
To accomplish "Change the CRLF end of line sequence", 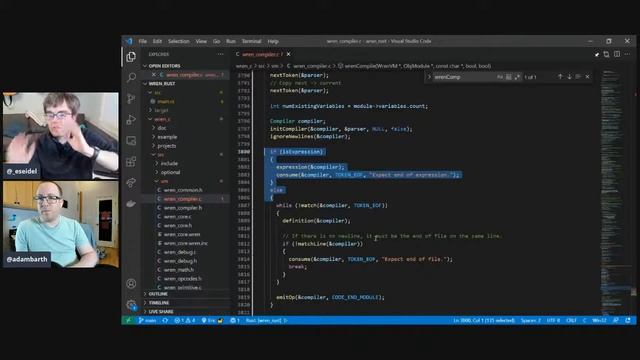I will pyautogui.click(x=571, y=320).
